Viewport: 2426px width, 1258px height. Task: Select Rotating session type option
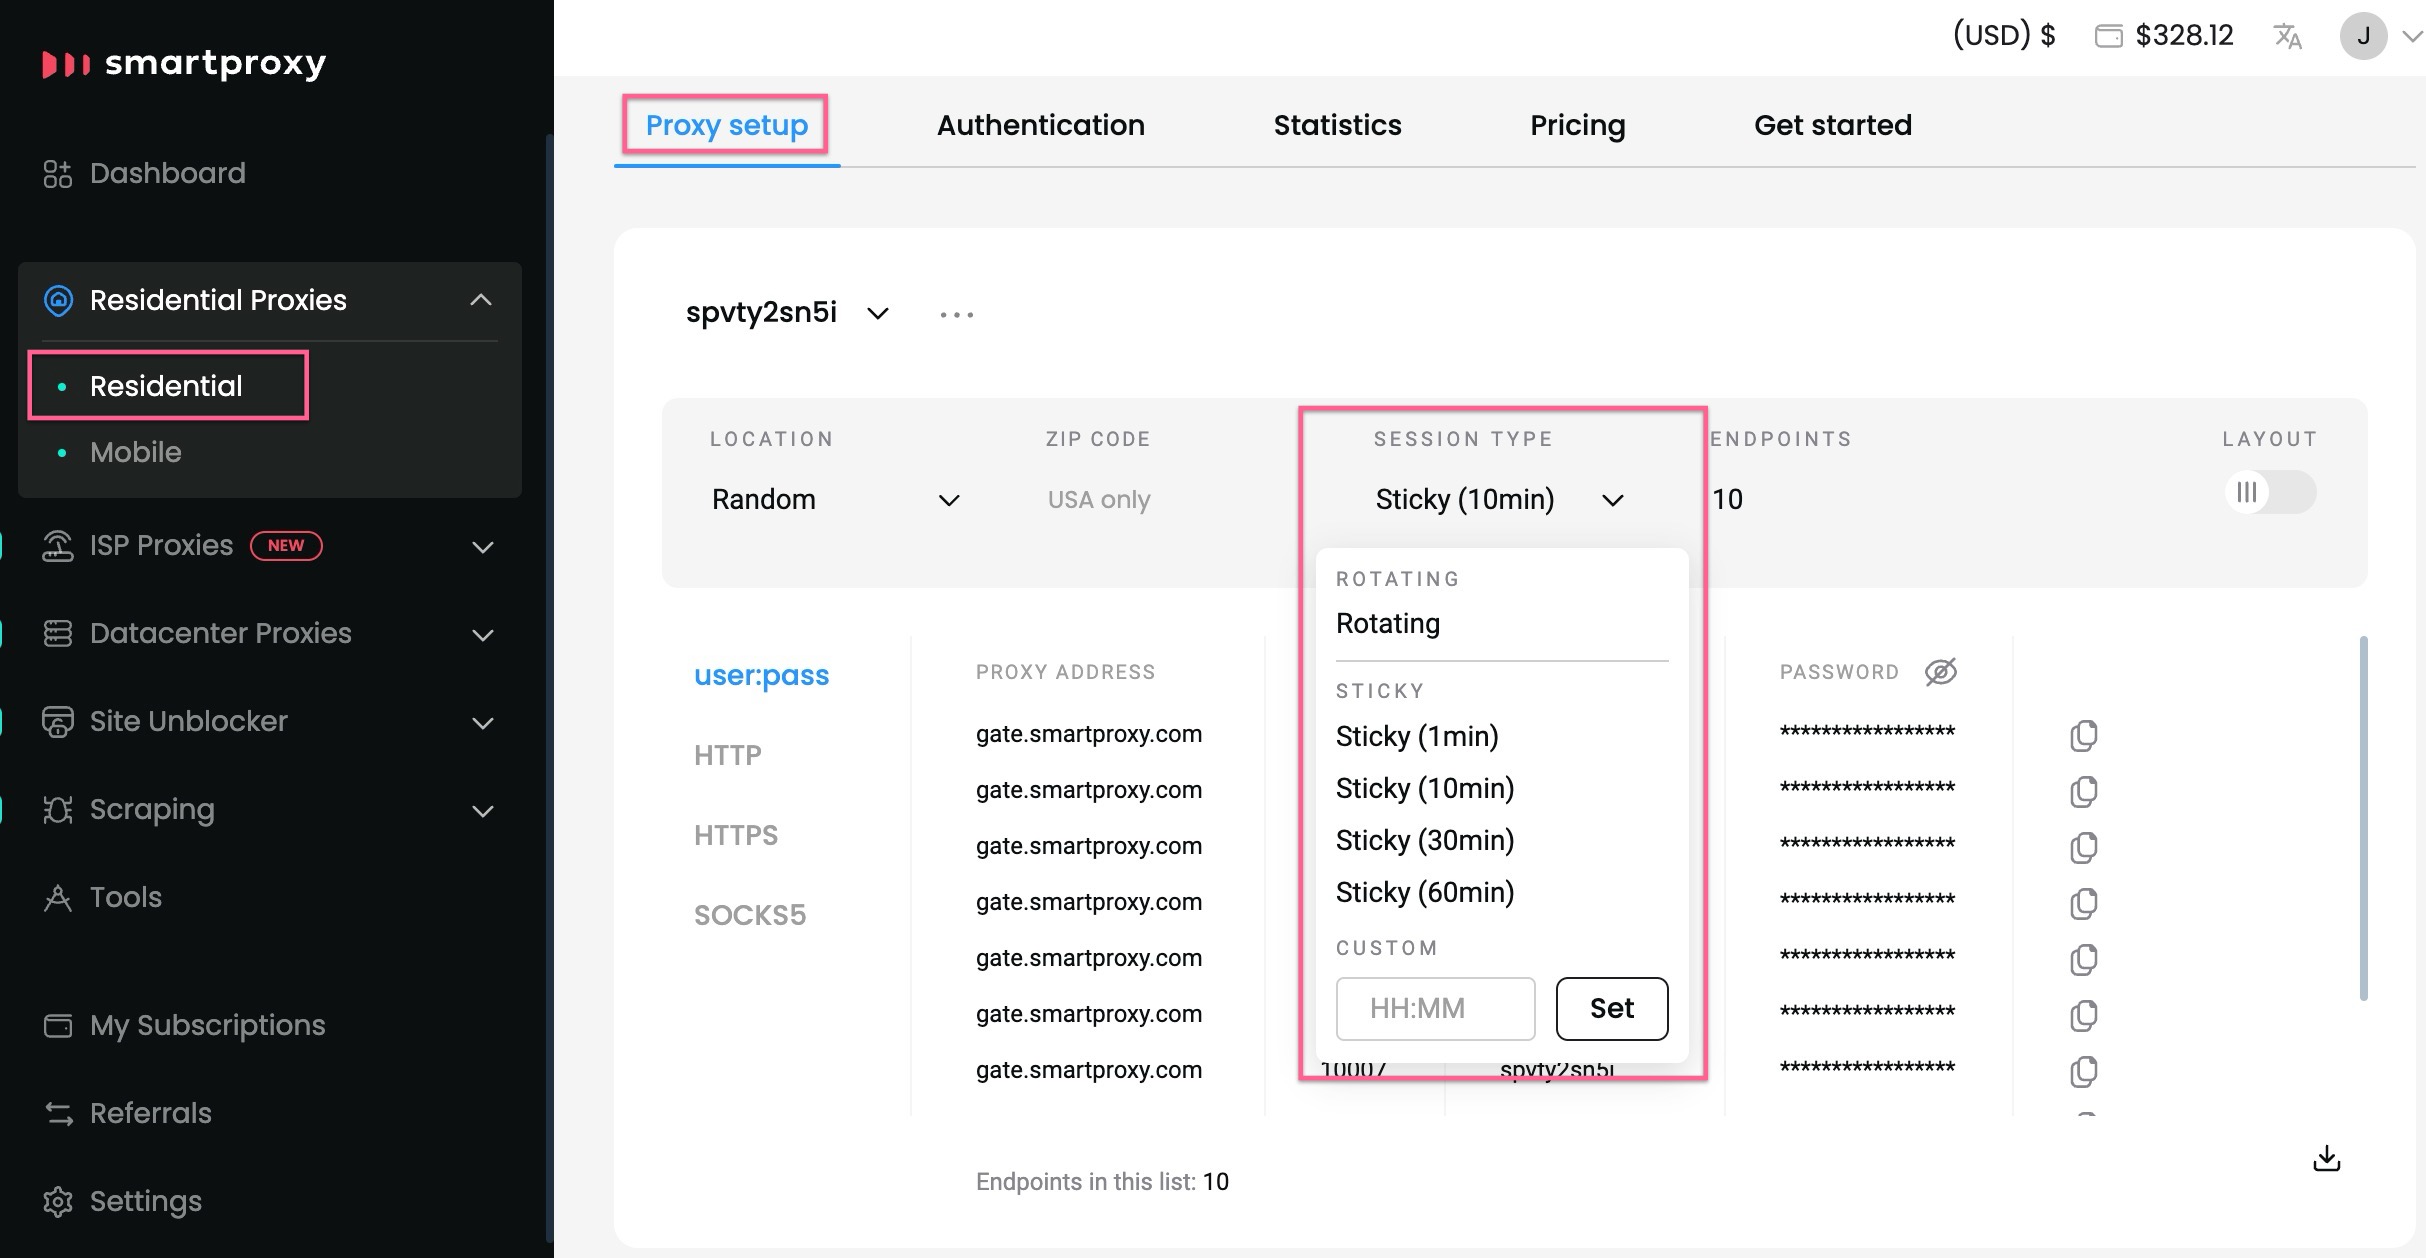click(1386, 623)
